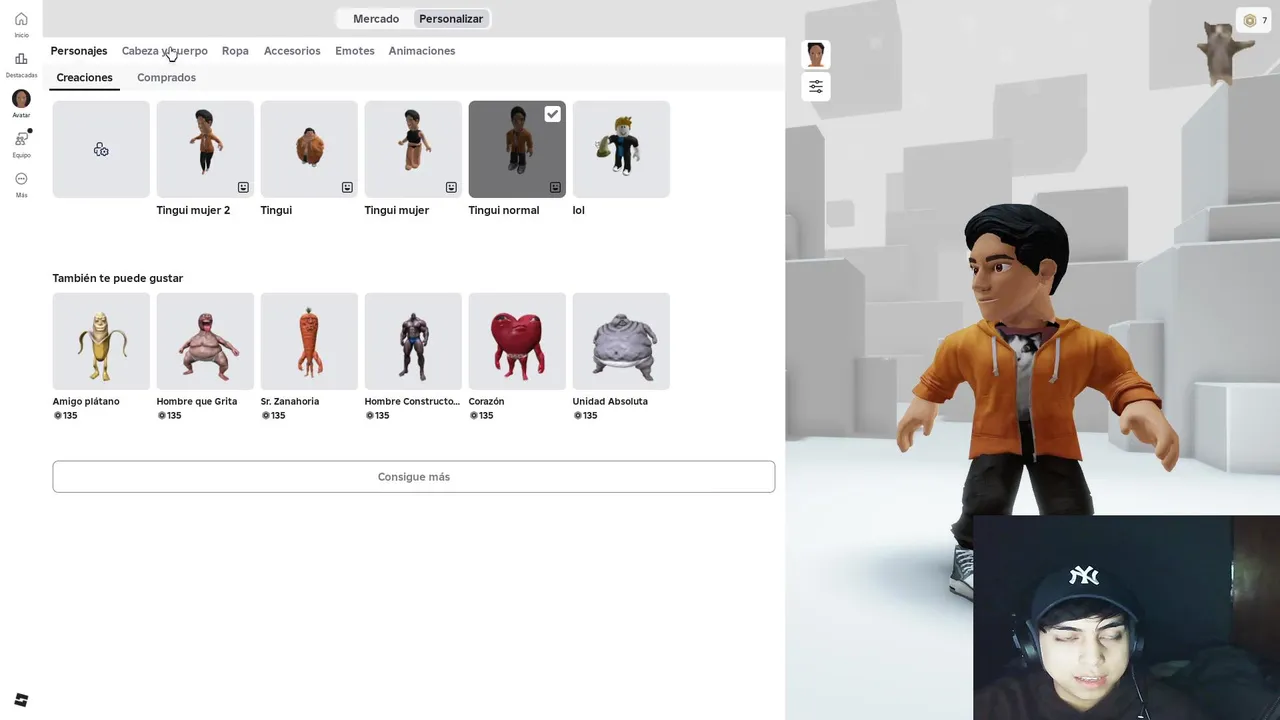
Task: Click the avatar portrait view icon
Action: pyautogui.click(x=816, y=54)
